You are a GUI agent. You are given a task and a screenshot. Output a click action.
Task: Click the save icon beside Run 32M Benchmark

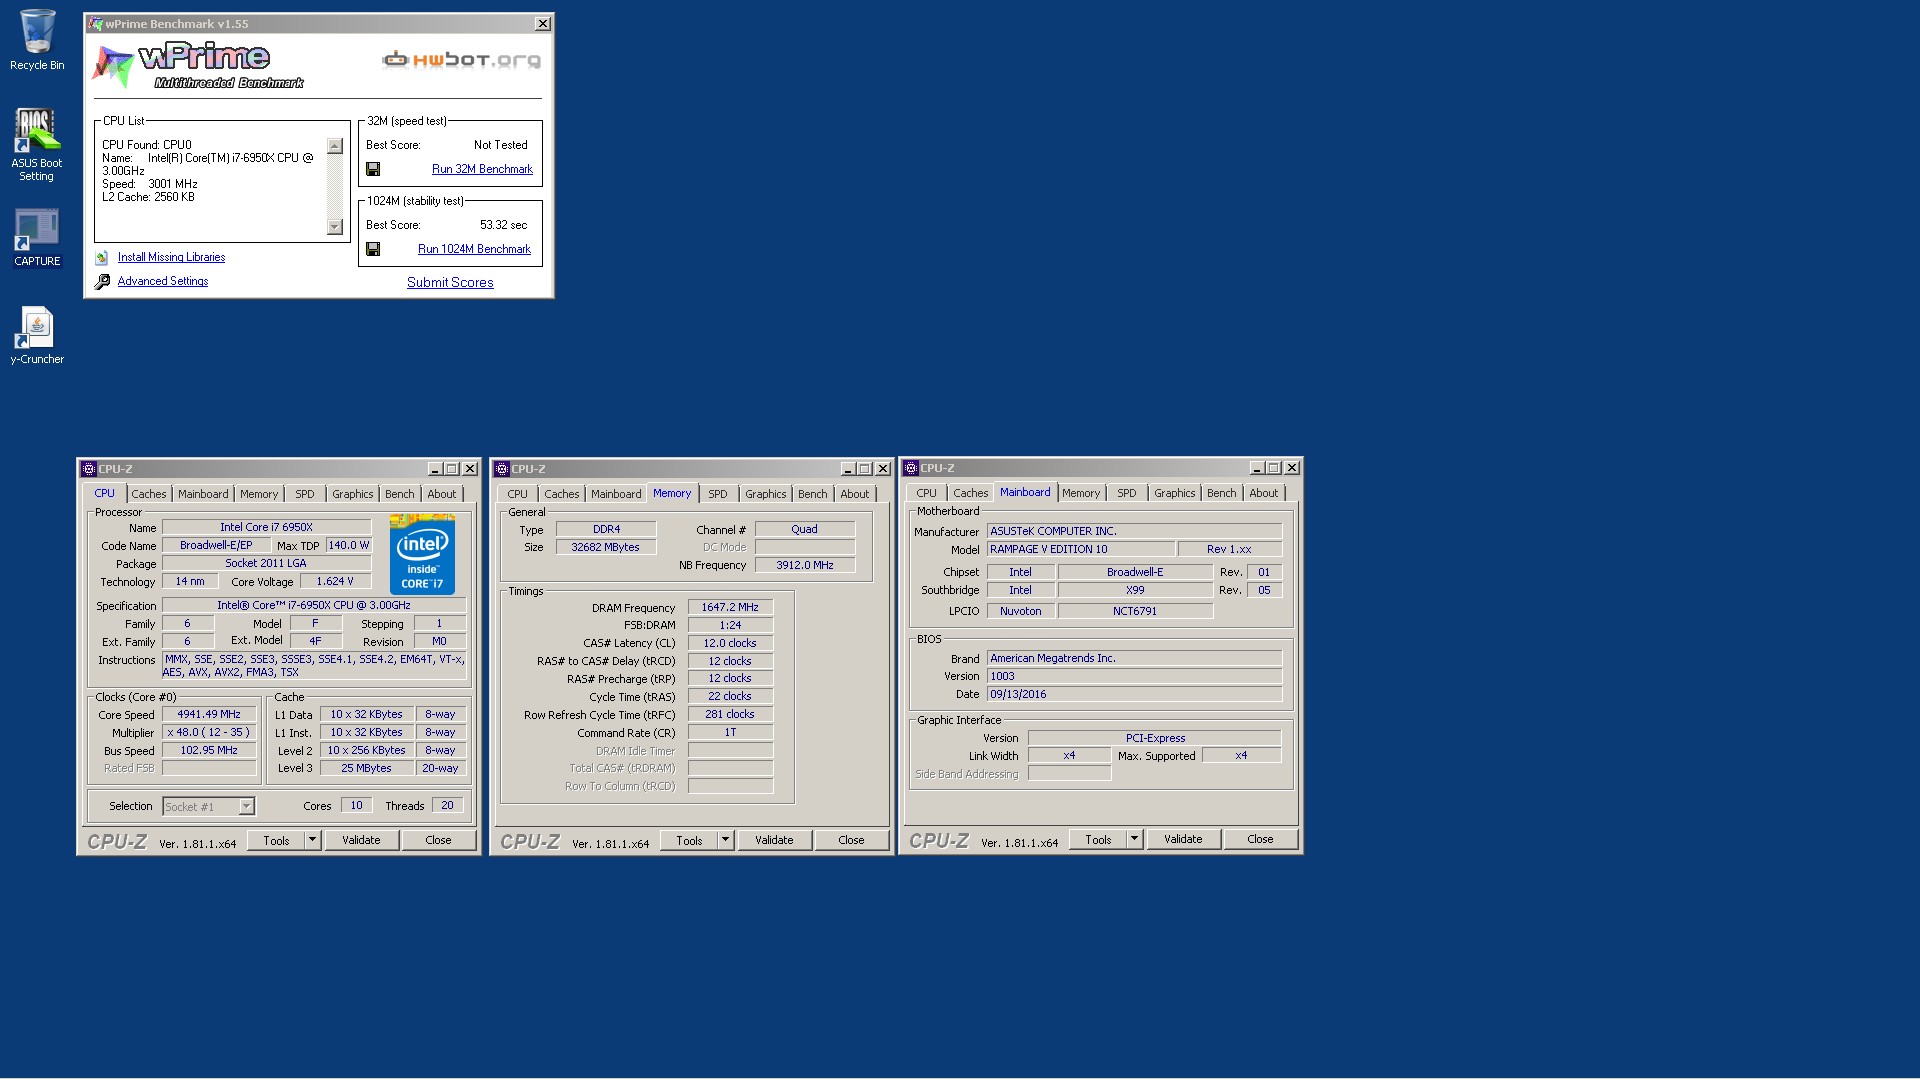373,169
